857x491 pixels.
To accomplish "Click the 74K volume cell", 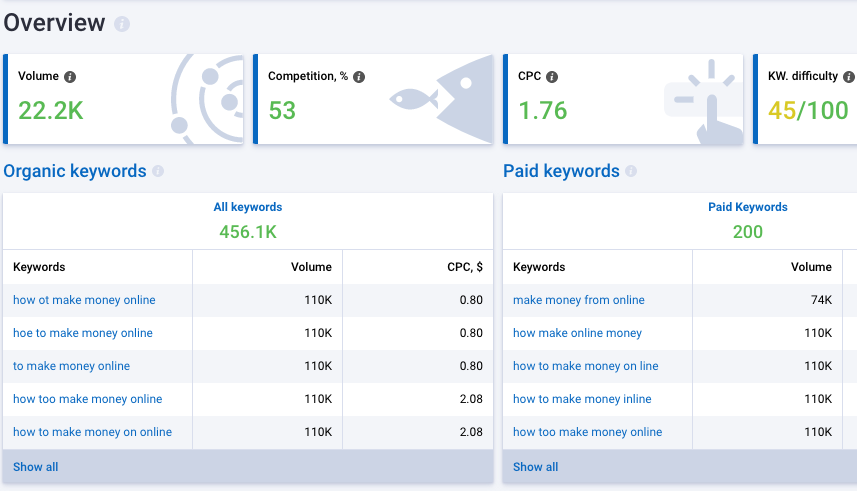I will 821,300.
